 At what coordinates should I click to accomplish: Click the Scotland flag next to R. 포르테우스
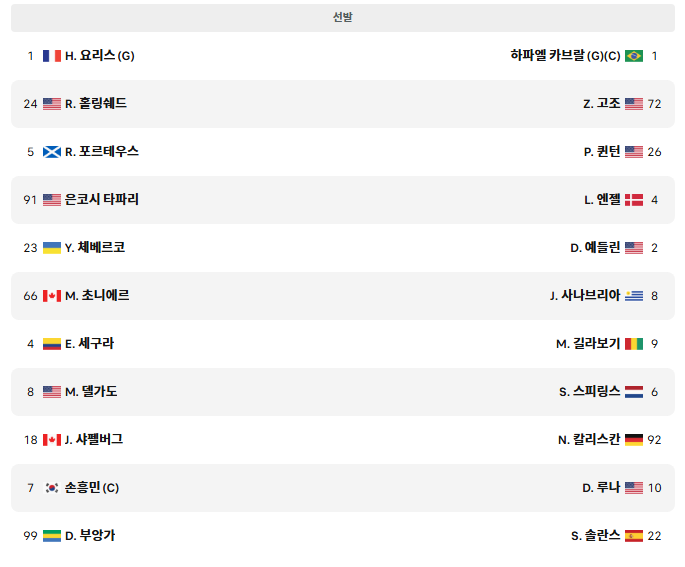click(x=52, y=152)
